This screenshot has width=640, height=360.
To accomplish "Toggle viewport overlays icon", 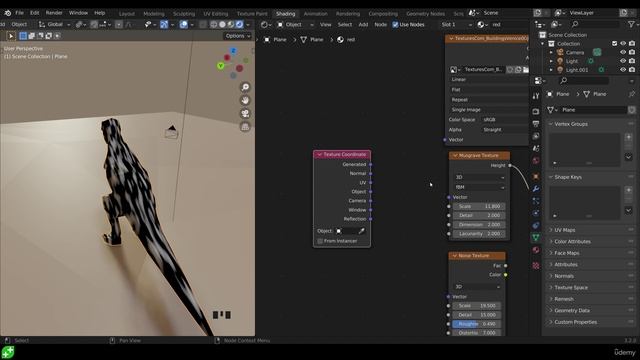I will point(184,24).
